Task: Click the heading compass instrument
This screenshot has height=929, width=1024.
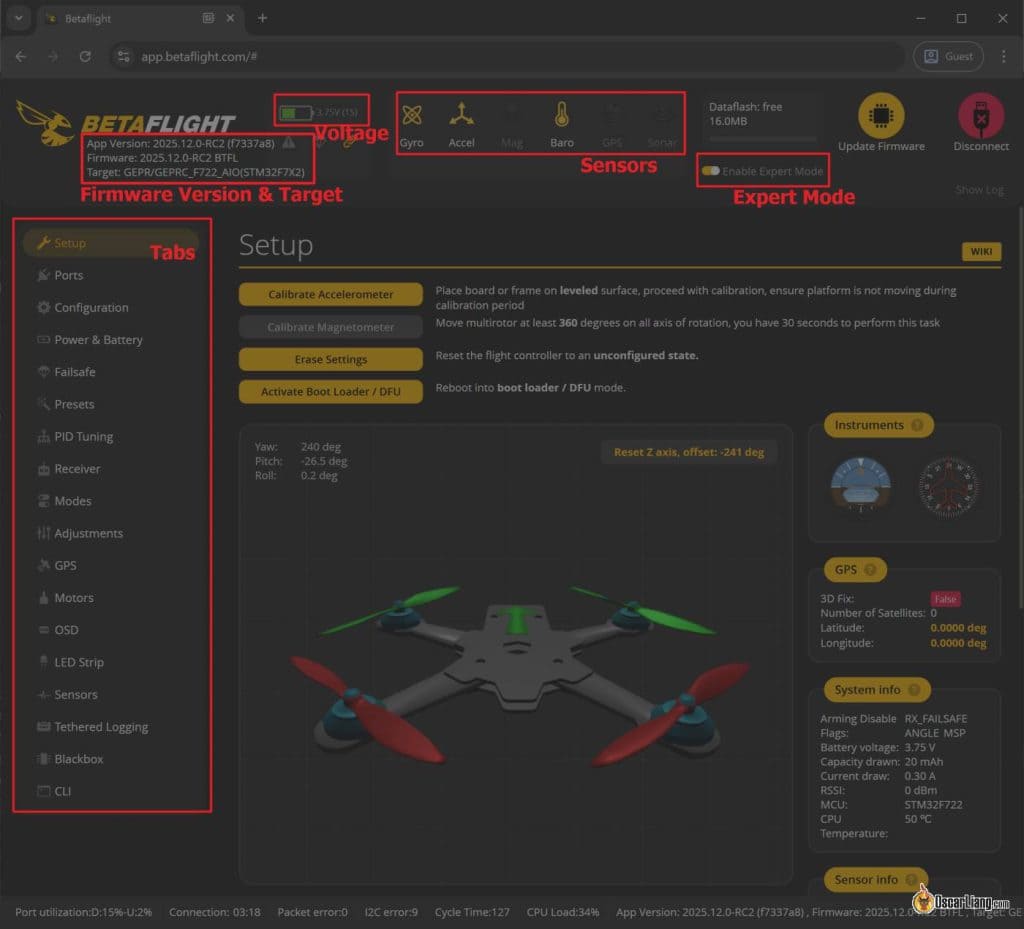Action: click(948, 486)
